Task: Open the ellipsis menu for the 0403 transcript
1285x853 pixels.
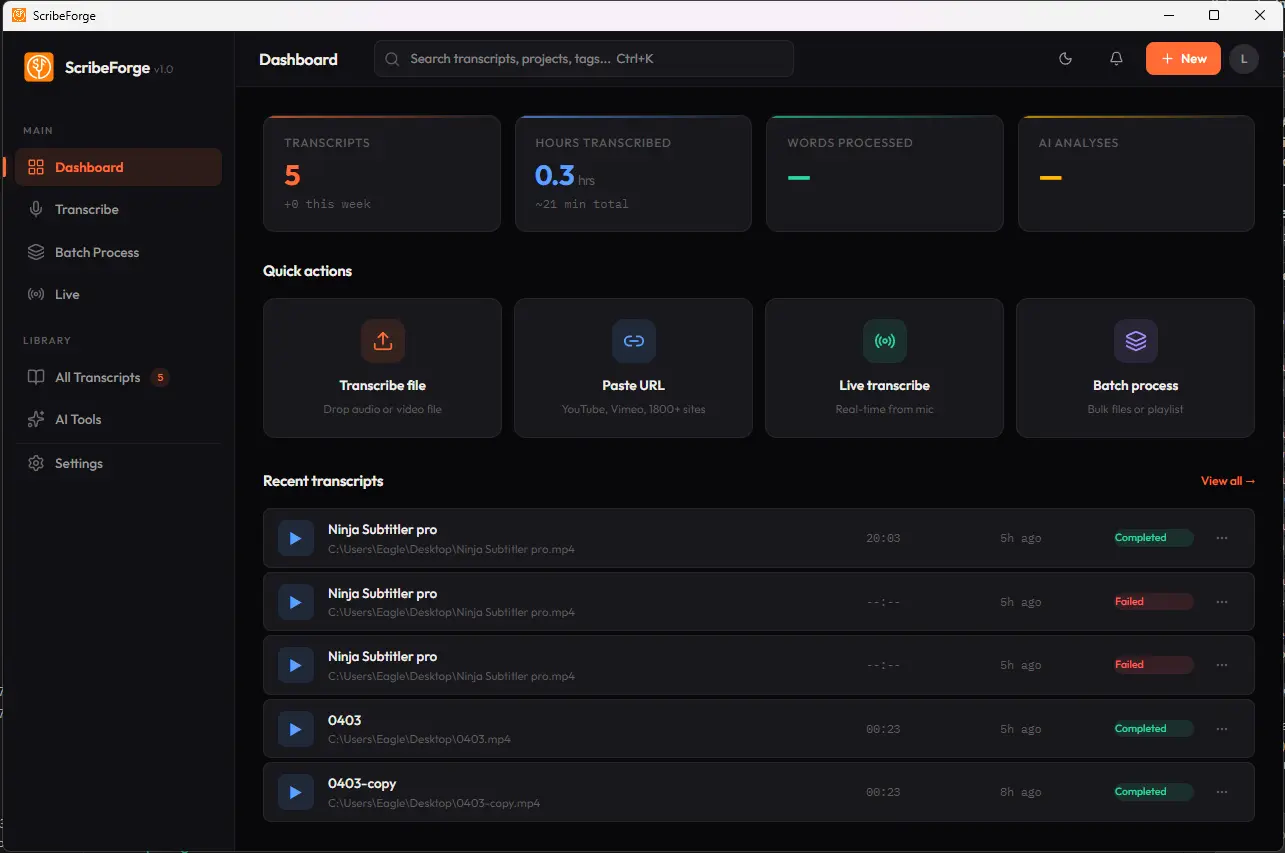Action: [x=1221, y=729]
